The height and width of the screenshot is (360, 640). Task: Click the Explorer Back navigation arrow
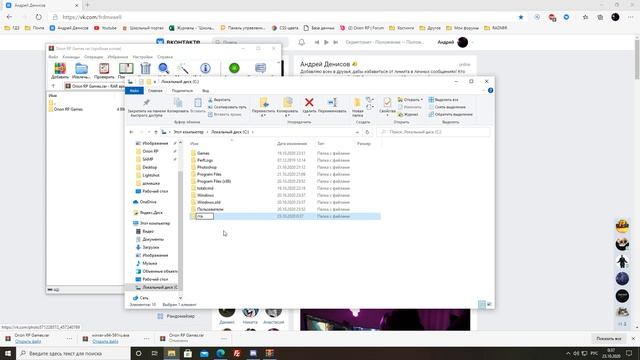[131, 132]
